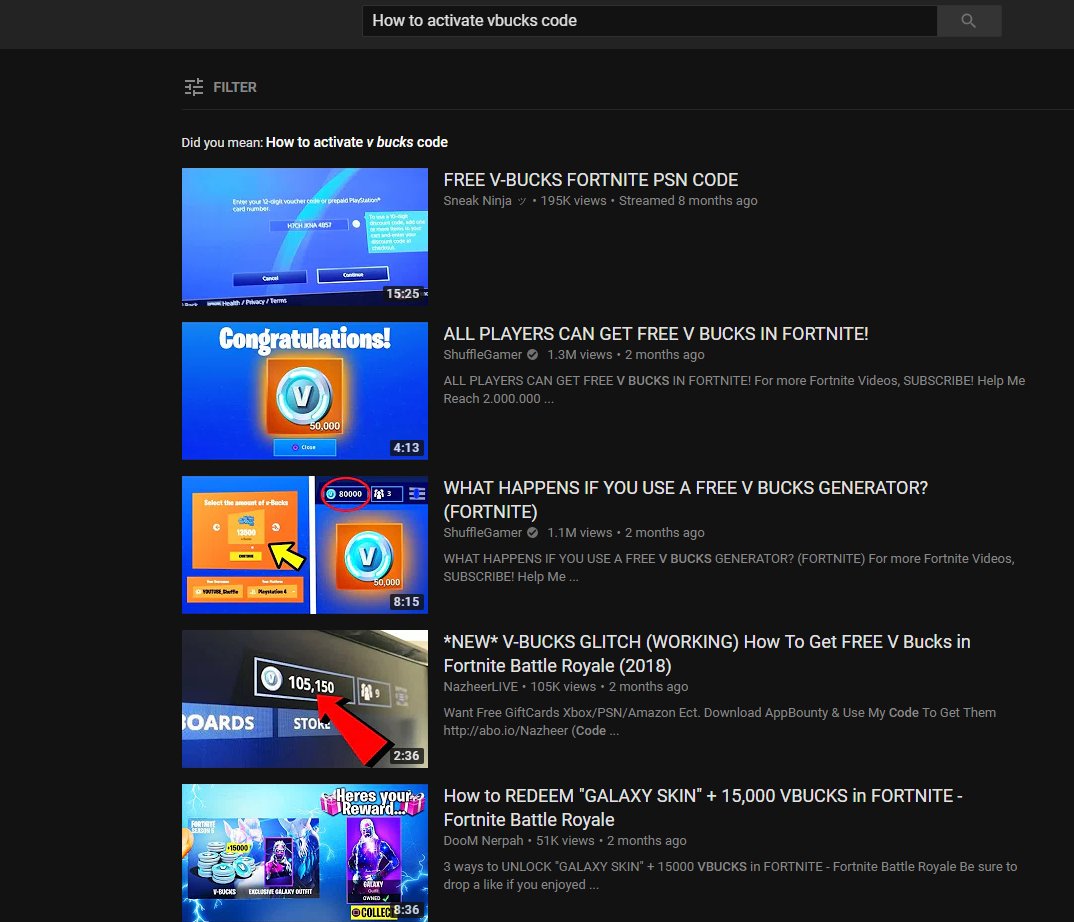Open the filter sliders icon

pos(194,87)
